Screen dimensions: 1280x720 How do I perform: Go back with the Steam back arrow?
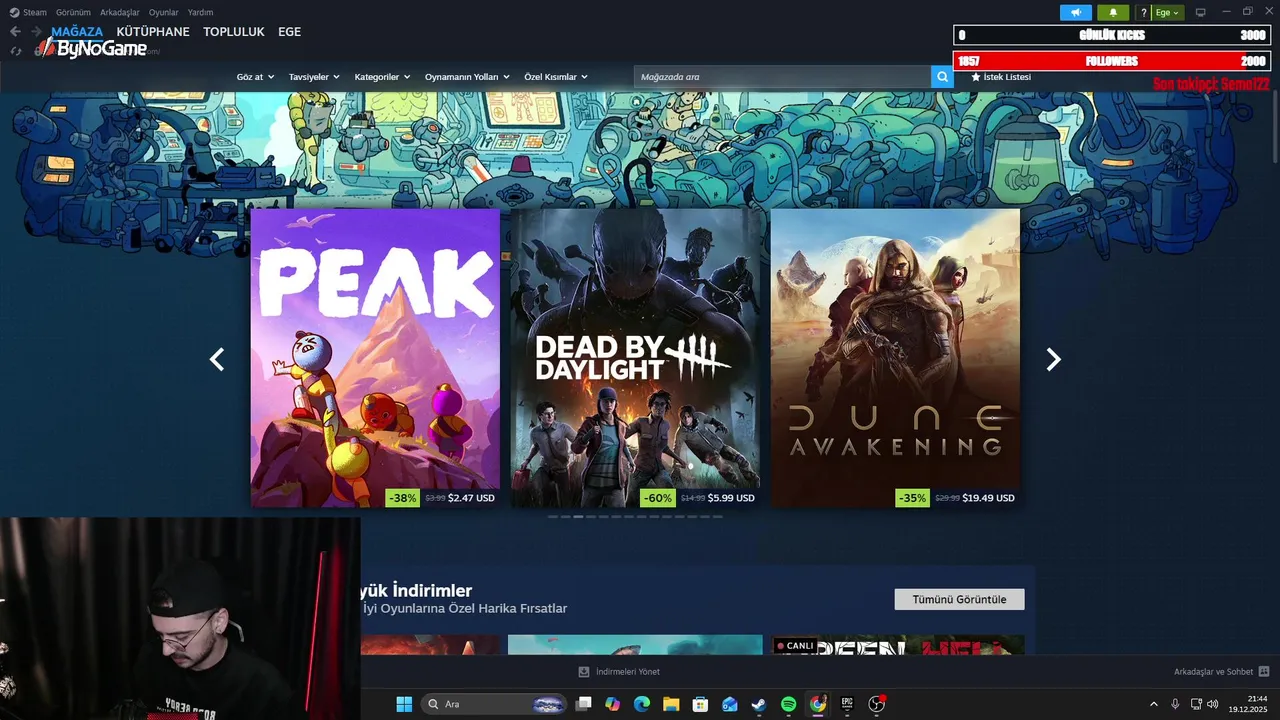15,32
